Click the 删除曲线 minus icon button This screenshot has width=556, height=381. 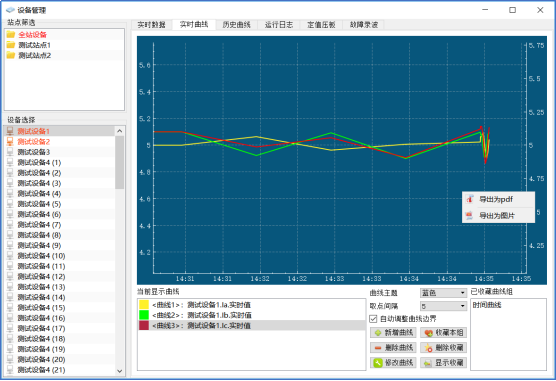coord(393,348)
